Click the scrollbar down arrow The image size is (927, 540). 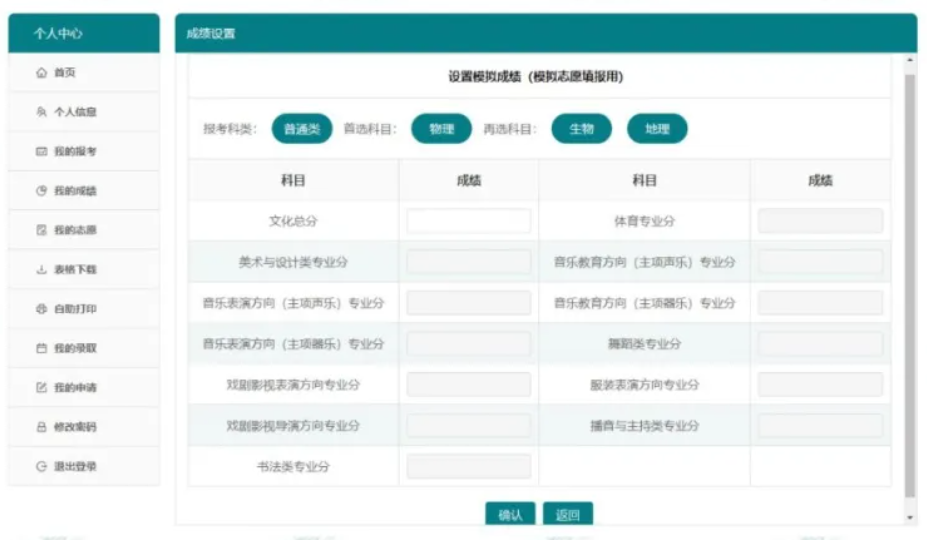click(910, 518)
